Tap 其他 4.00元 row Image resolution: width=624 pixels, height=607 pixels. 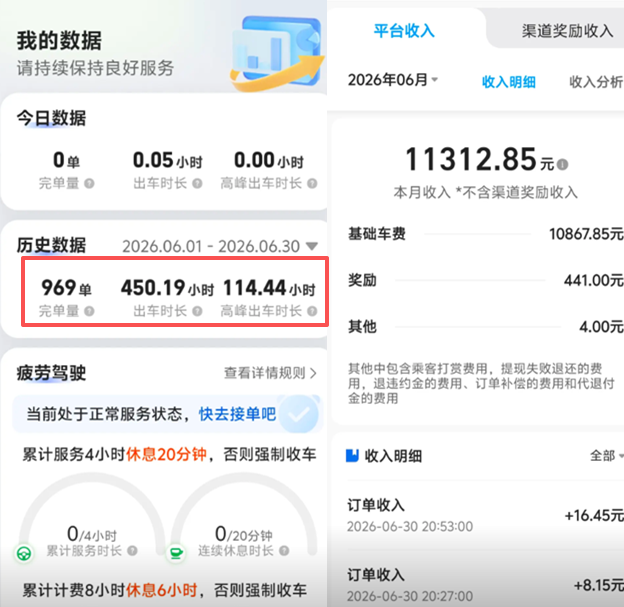coord(486,326)
